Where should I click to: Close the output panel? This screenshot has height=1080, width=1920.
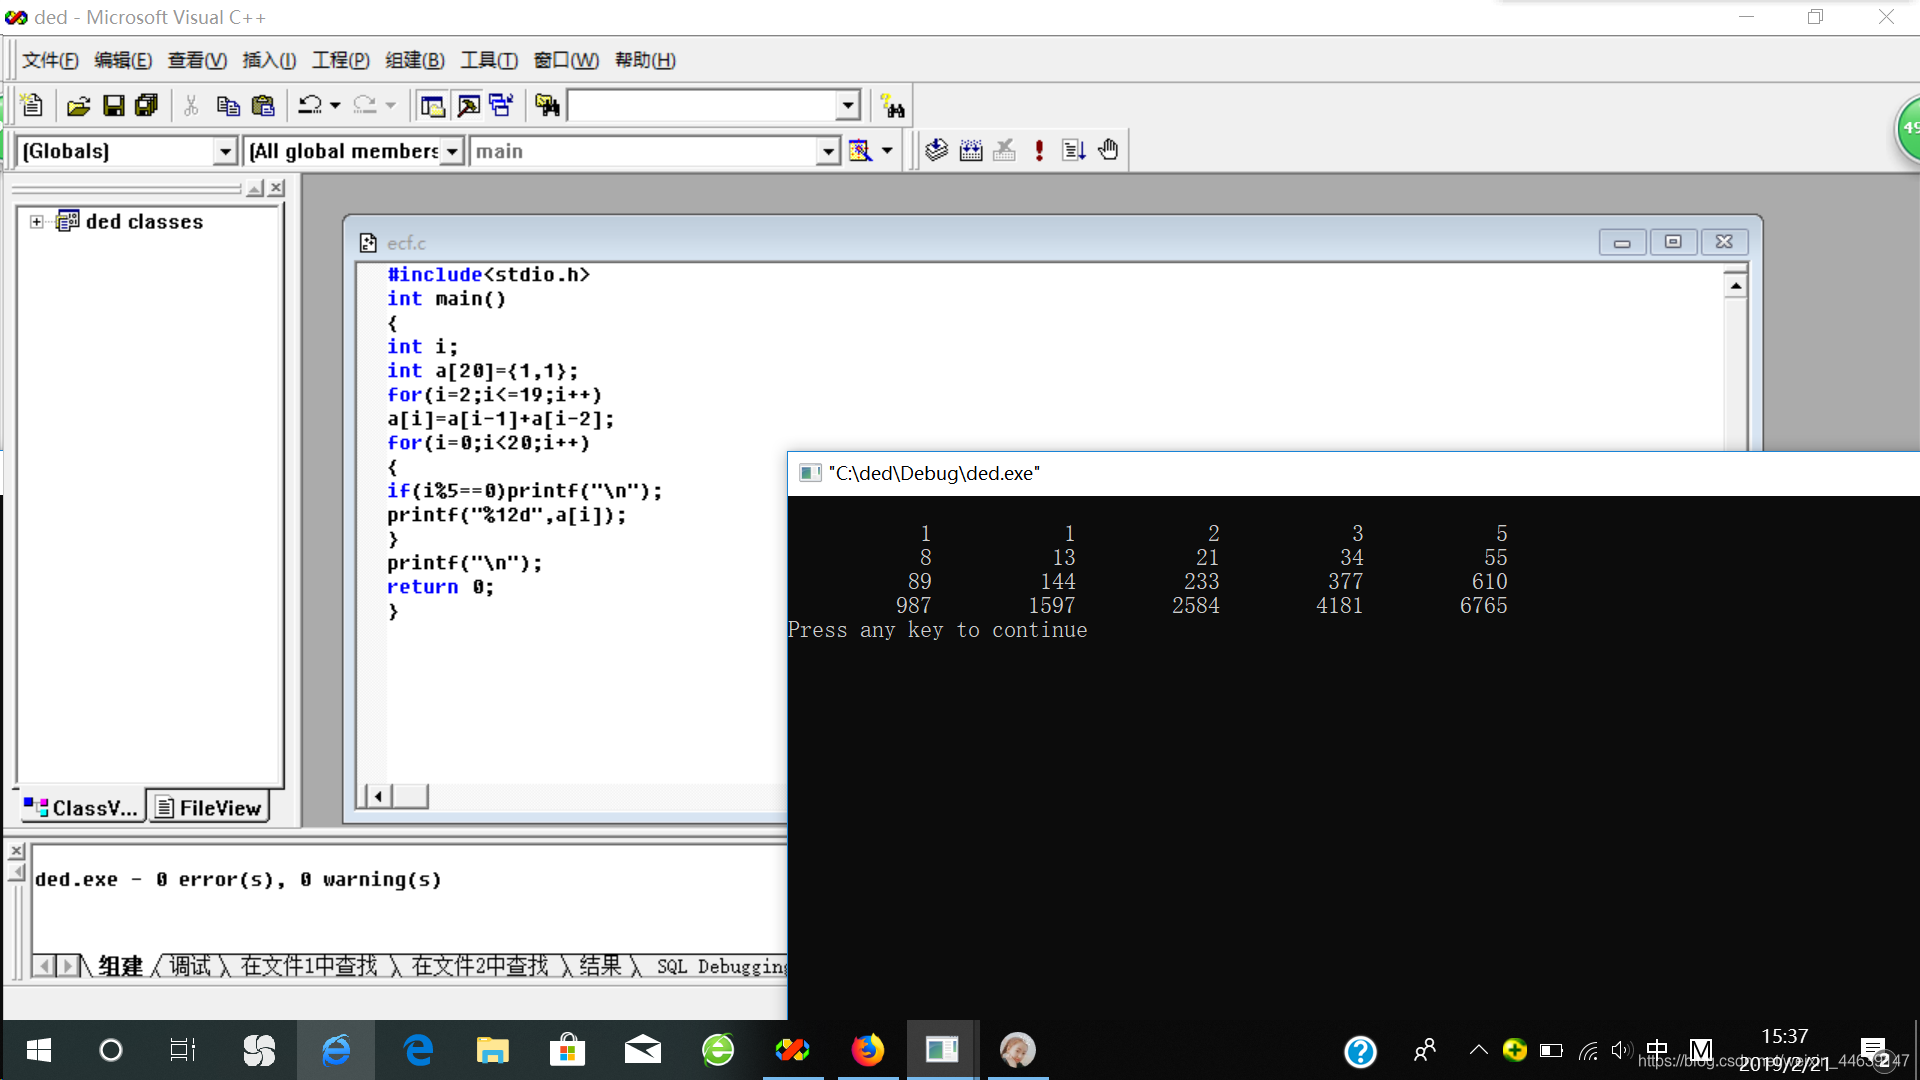click(16, 851)
